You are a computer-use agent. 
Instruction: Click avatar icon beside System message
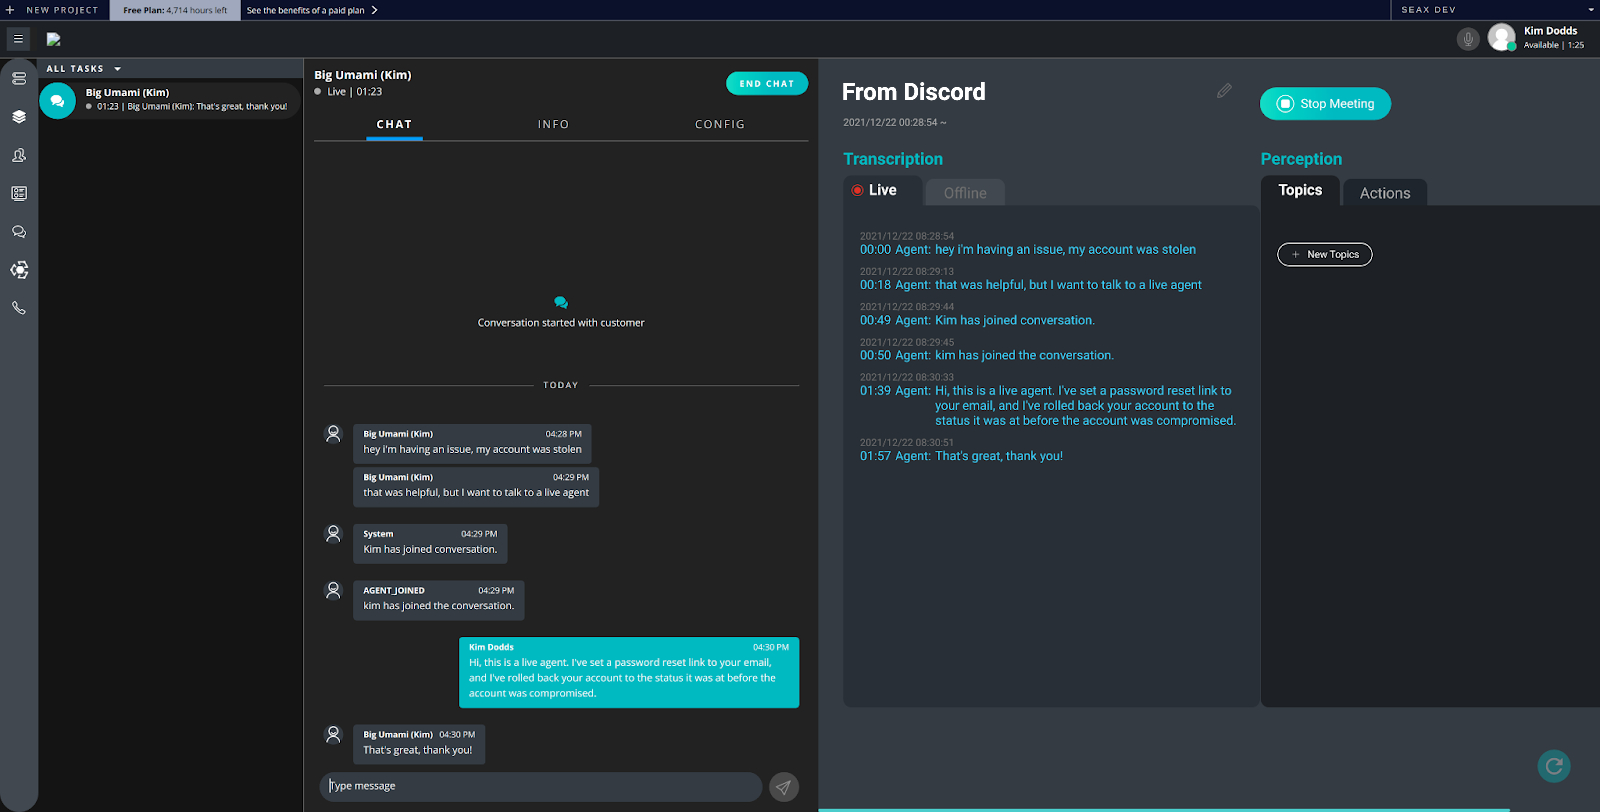(x=334, y=534)
